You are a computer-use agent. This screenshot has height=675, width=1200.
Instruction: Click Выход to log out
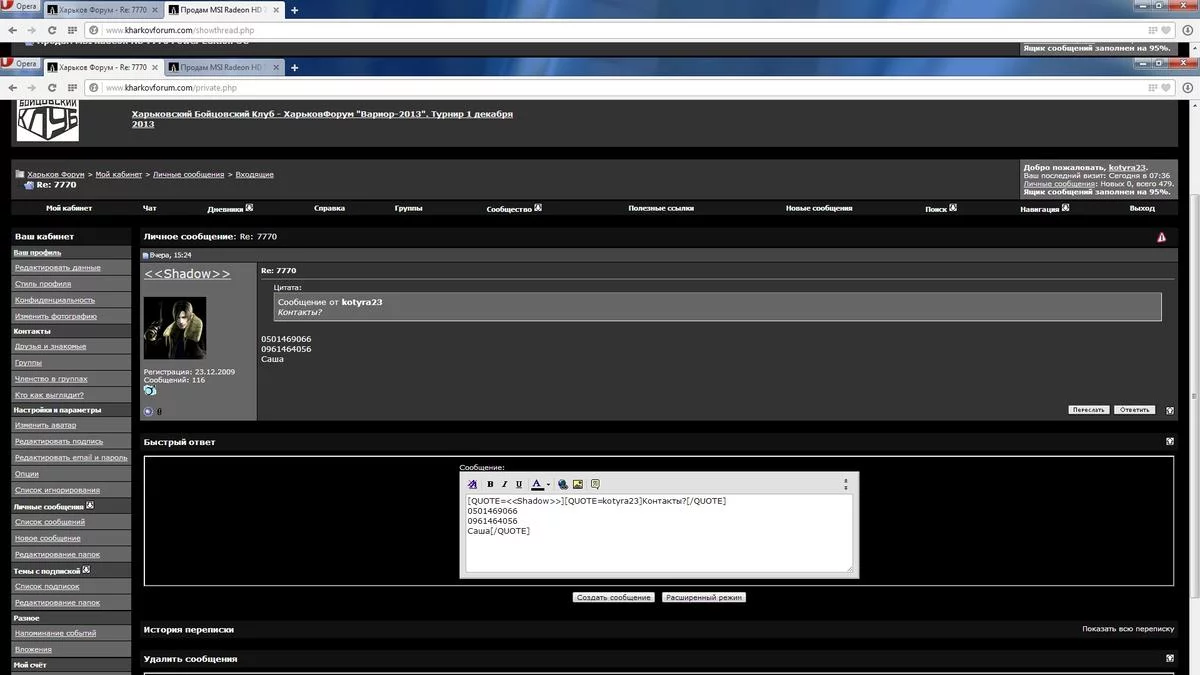tap(1142, 208)
